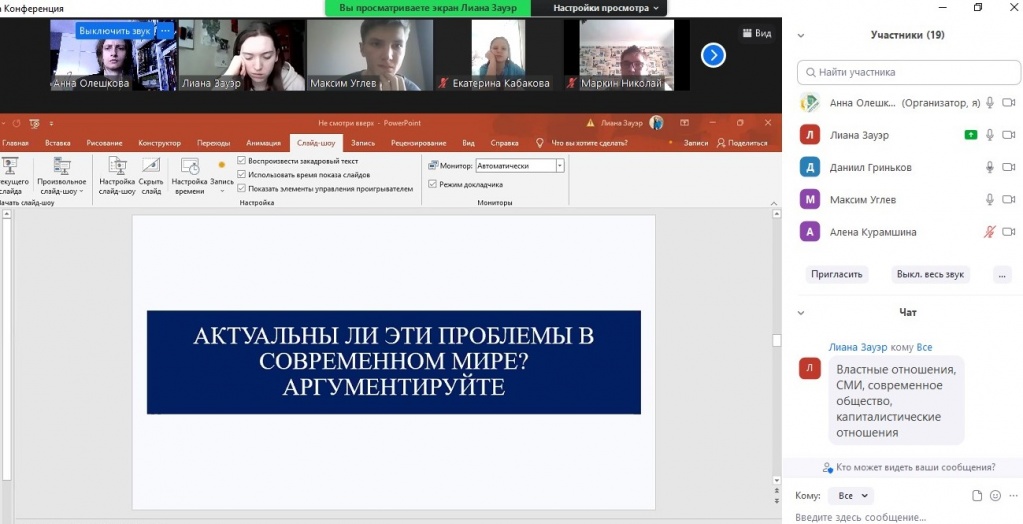Click the file attachment icon in chat

[x=977, y=496]
